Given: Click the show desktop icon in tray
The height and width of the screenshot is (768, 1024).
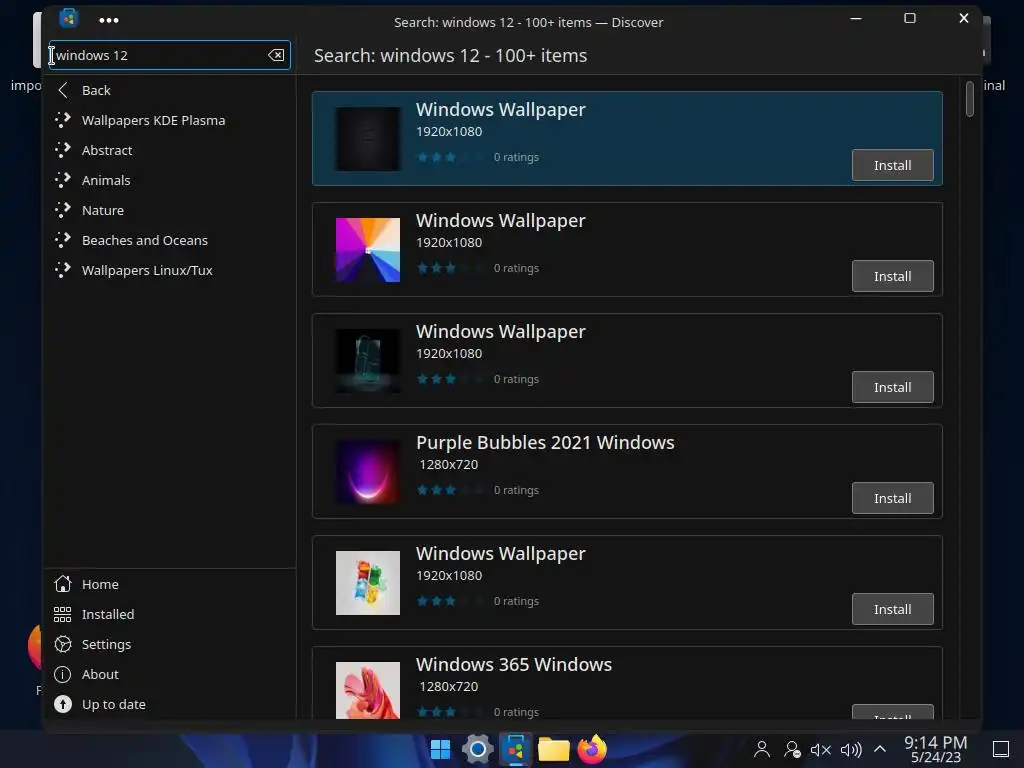Looking at the screenshot, I should pyautogui.click(x=1000, y=750).
